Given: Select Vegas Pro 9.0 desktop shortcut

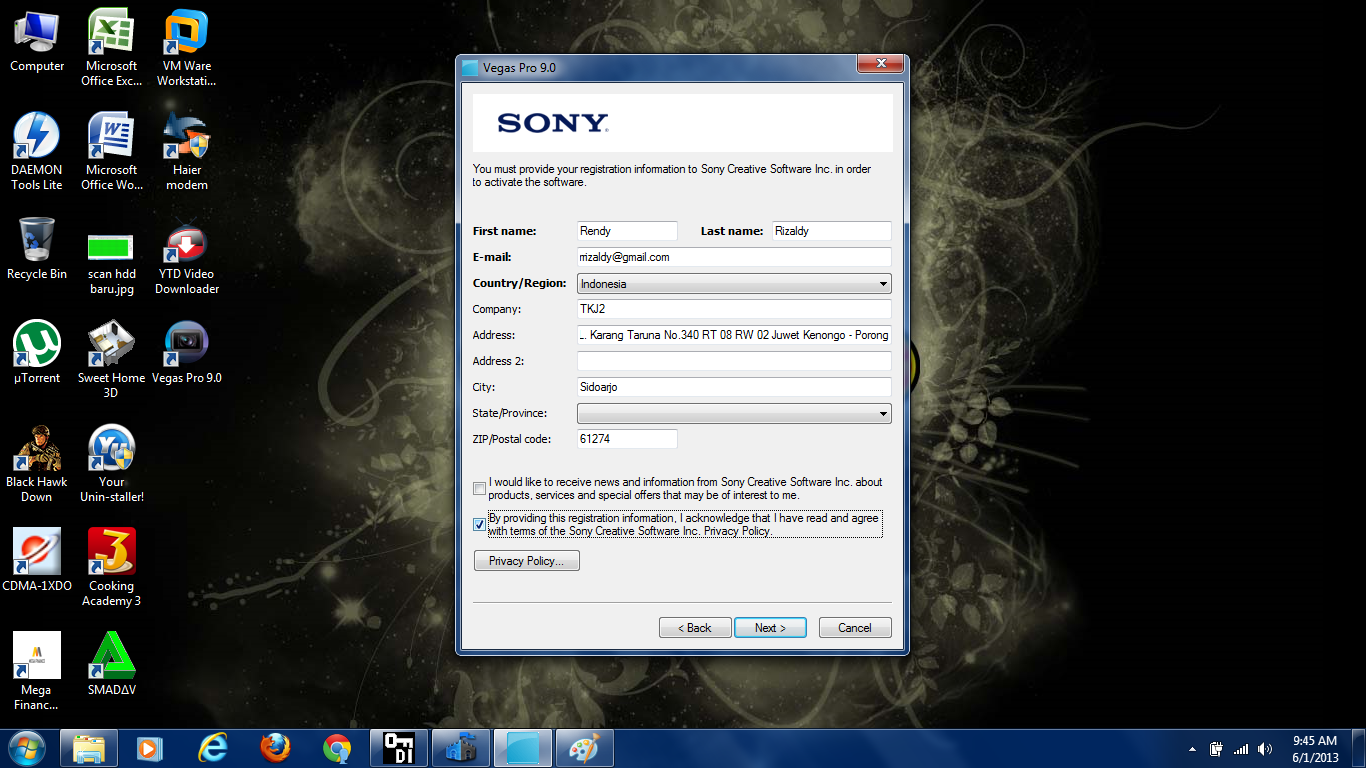Looking at the screenshot, I should pos(186,354).
